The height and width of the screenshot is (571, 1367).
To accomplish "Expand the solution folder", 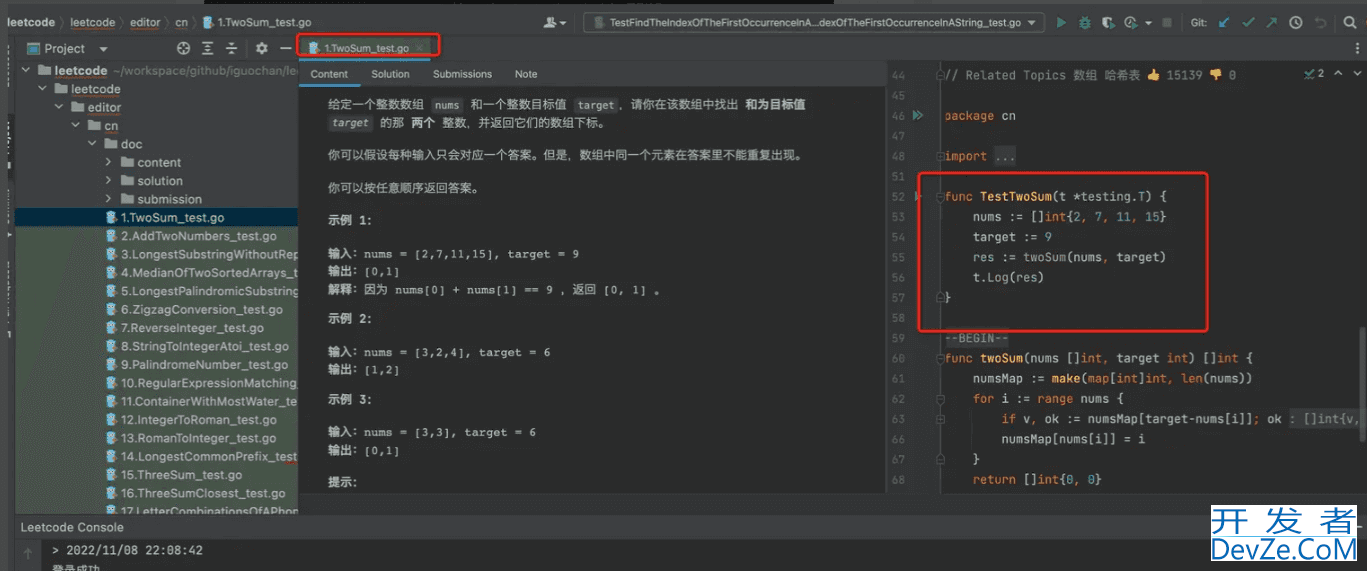I will pyautogui.click(x=109, y=180).
